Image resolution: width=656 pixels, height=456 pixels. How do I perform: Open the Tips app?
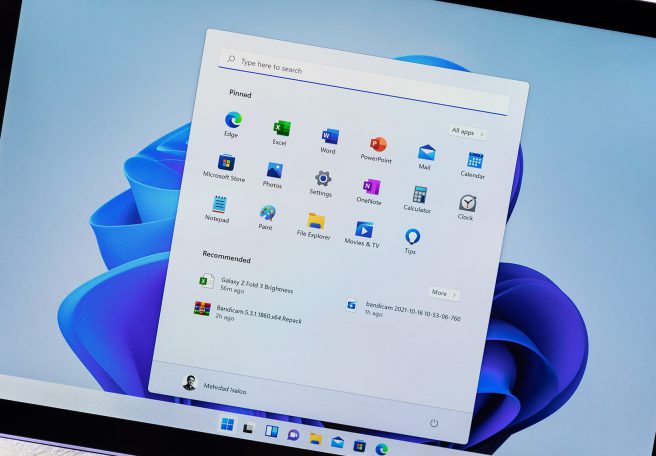pos(411,241)
